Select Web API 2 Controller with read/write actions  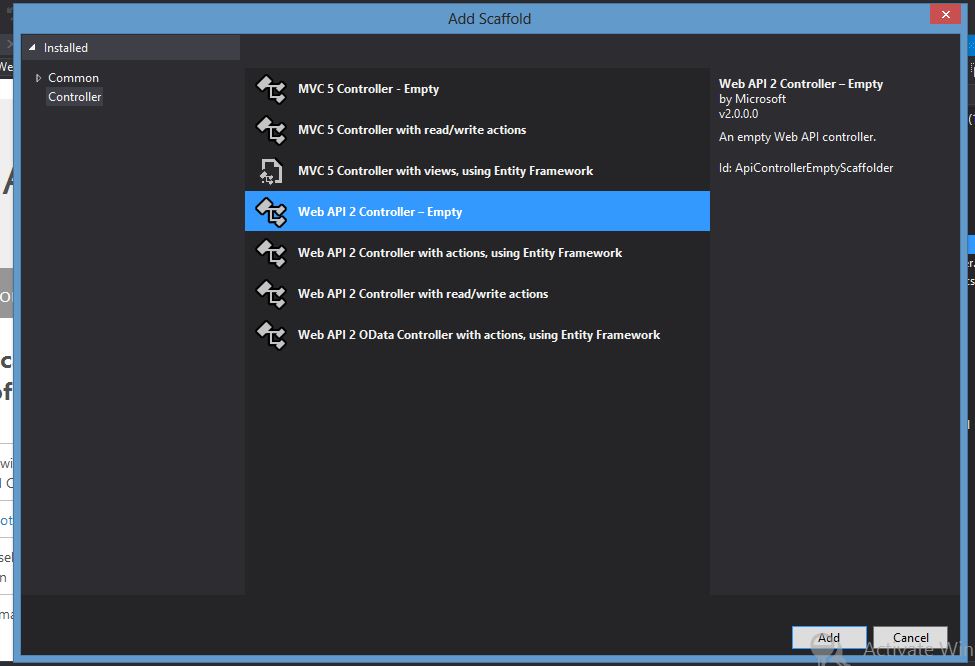point(477,294)
